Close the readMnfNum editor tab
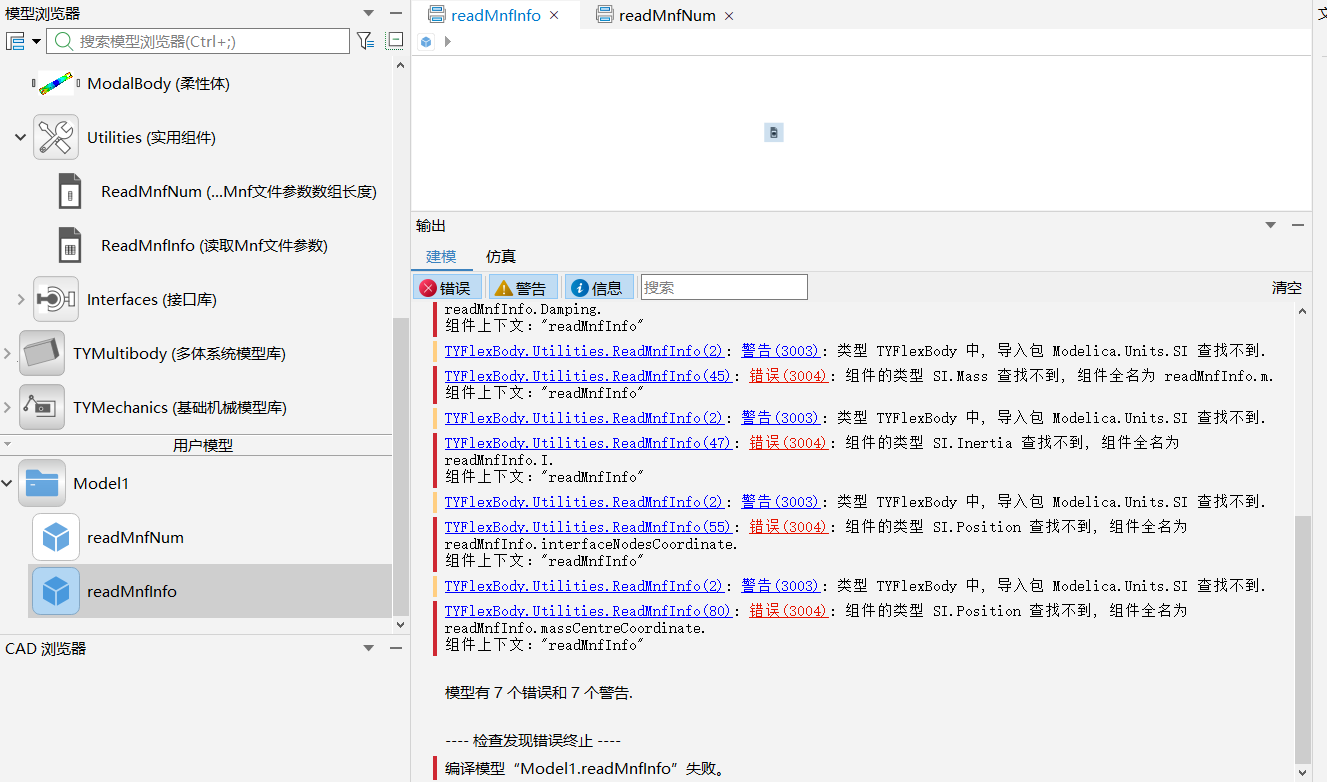 (x=729, y=15)
